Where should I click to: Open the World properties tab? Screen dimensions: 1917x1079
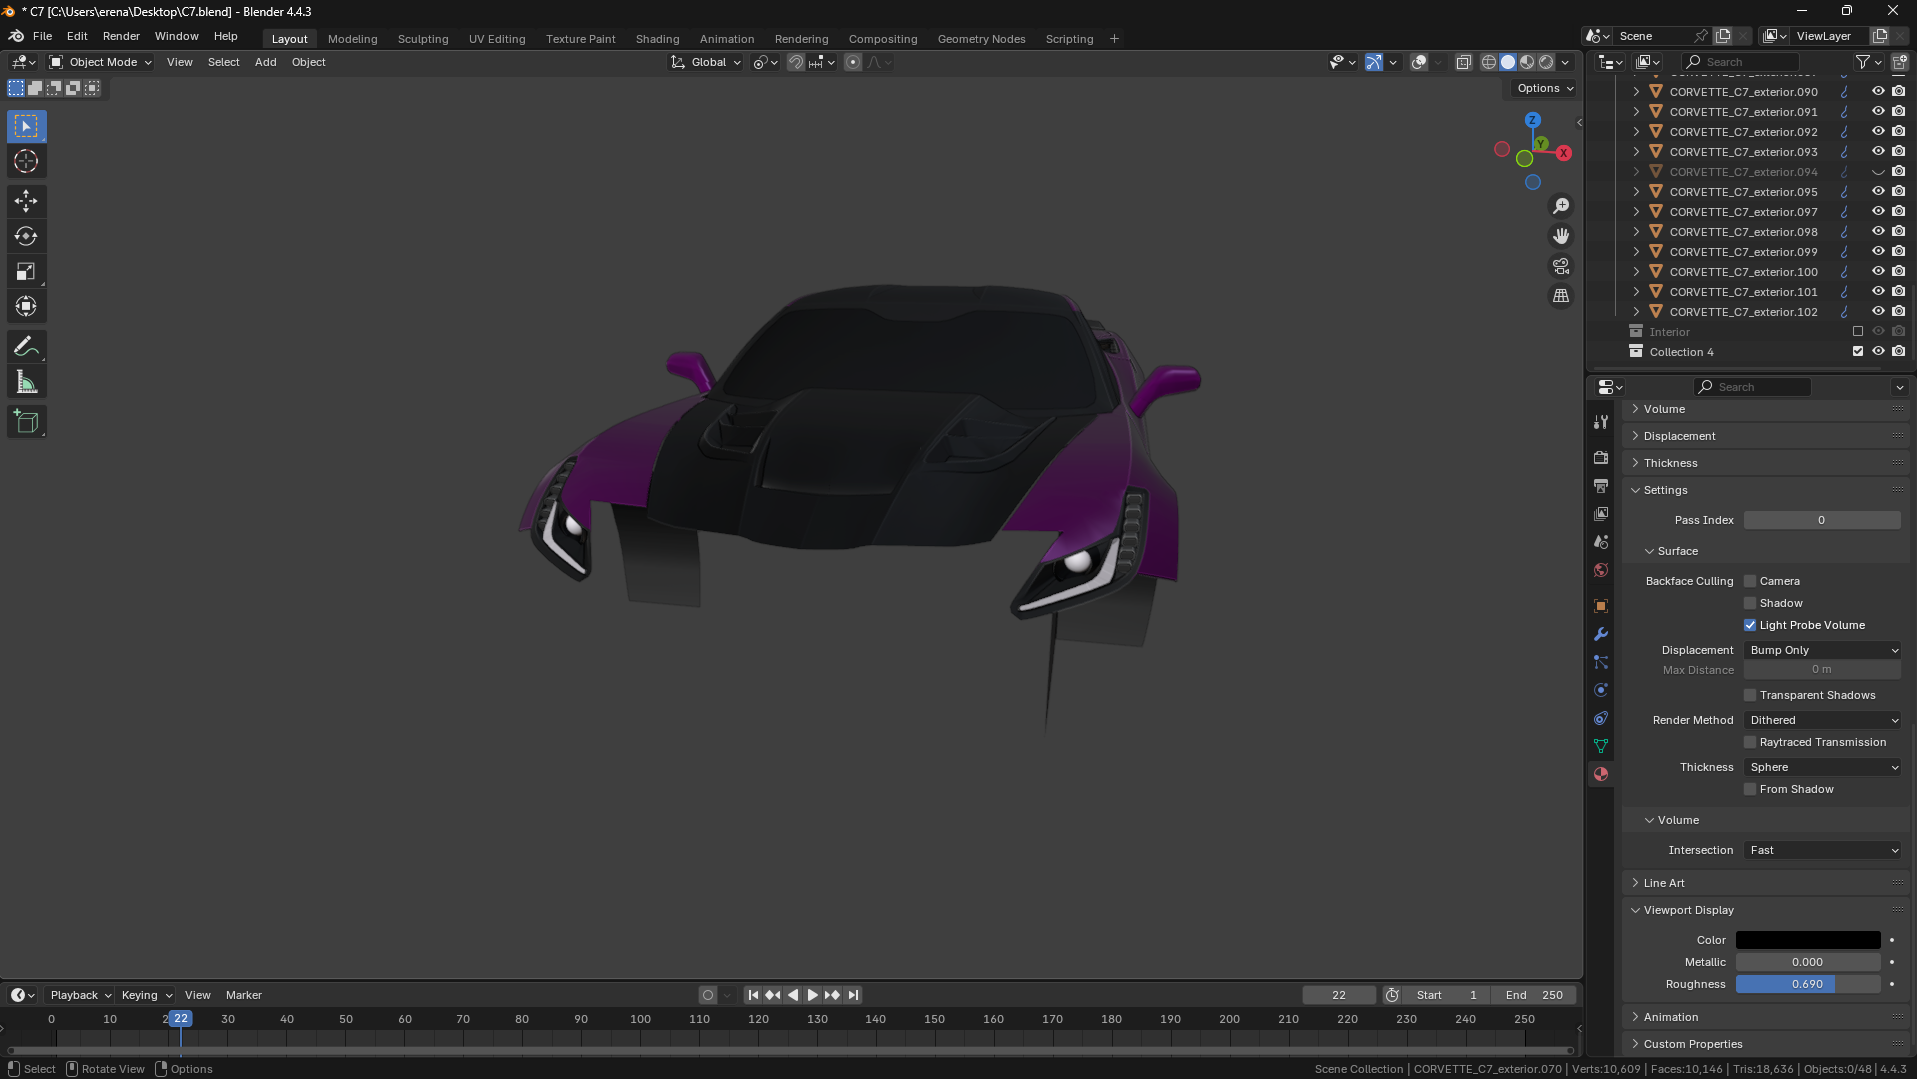[x=1601, y=570]
